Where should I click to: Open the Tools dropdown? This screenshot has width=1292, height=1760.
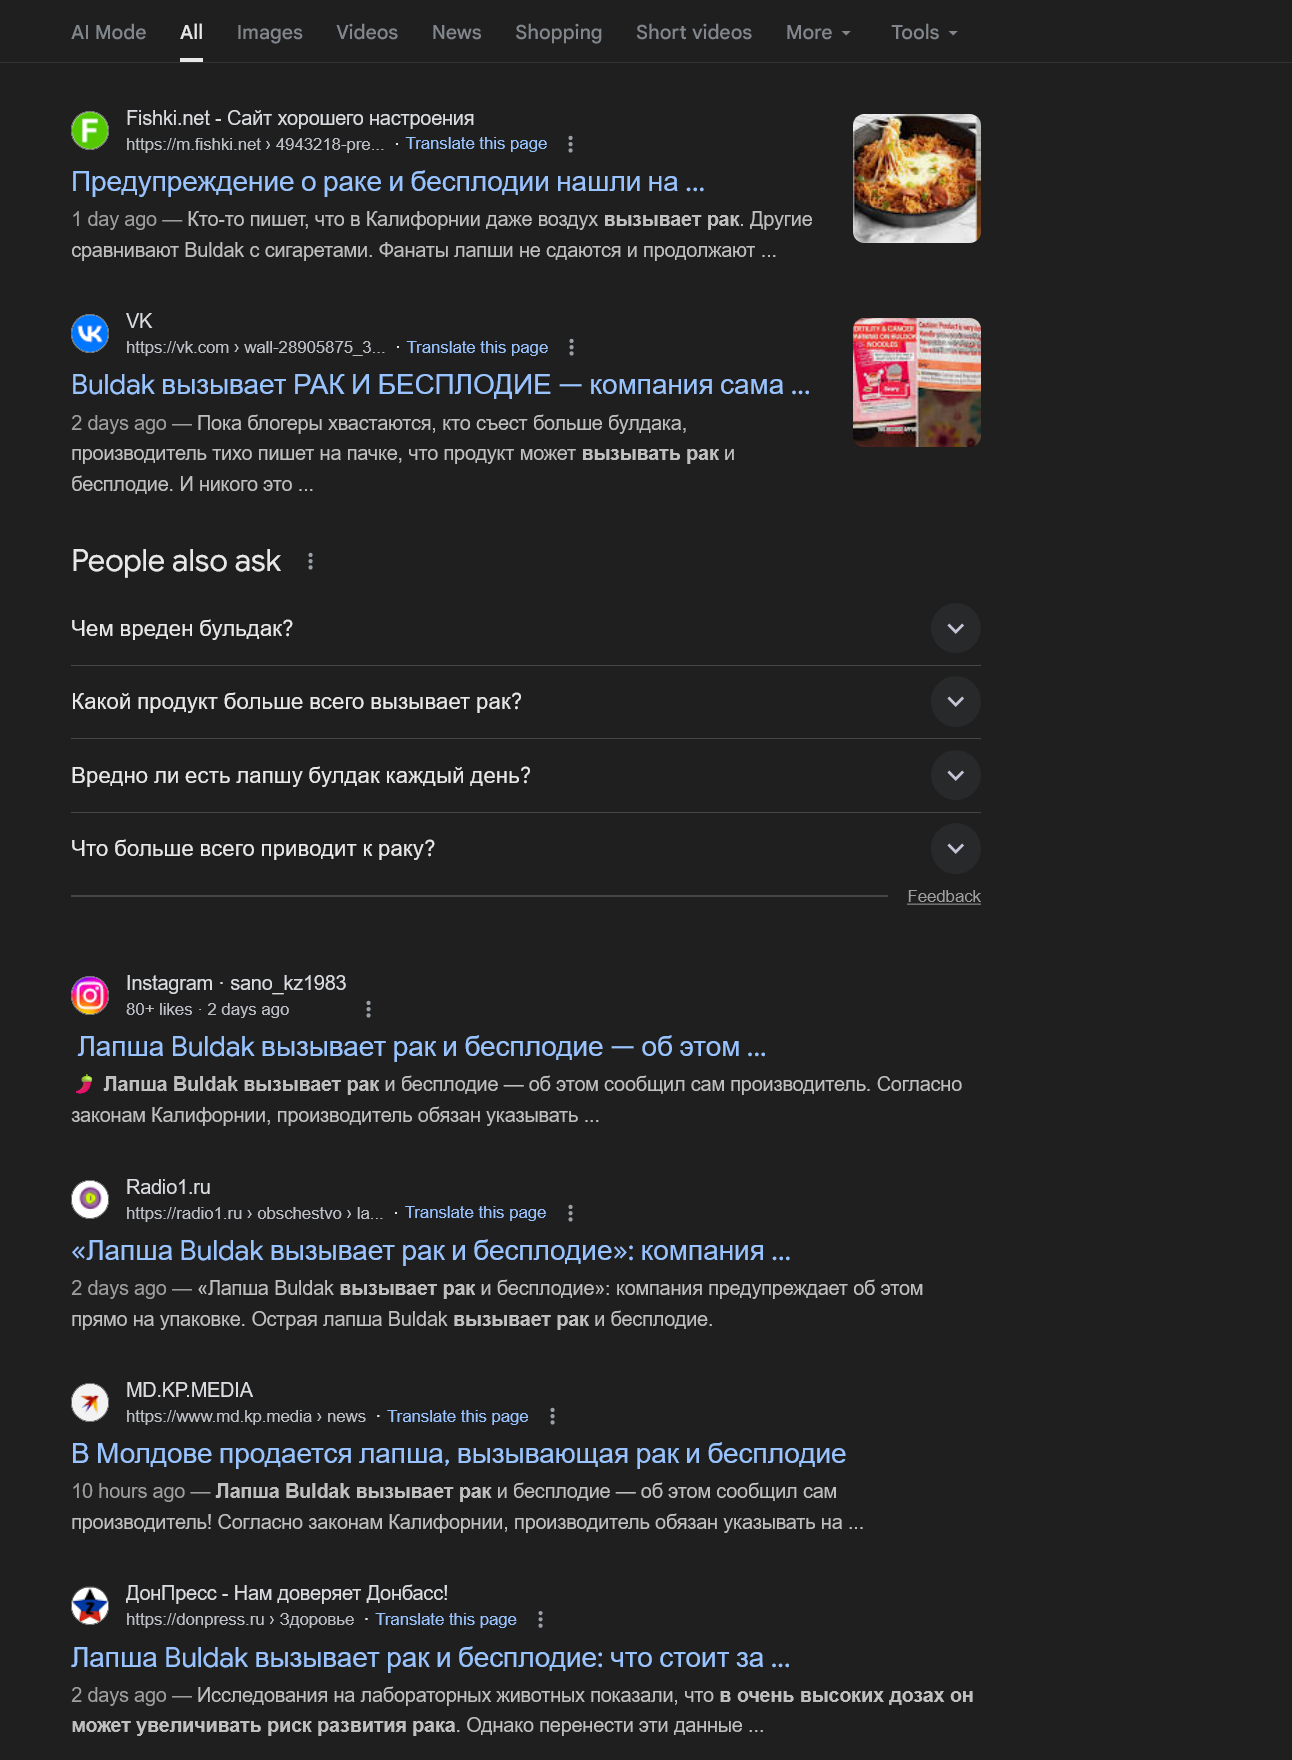(924, 32)
